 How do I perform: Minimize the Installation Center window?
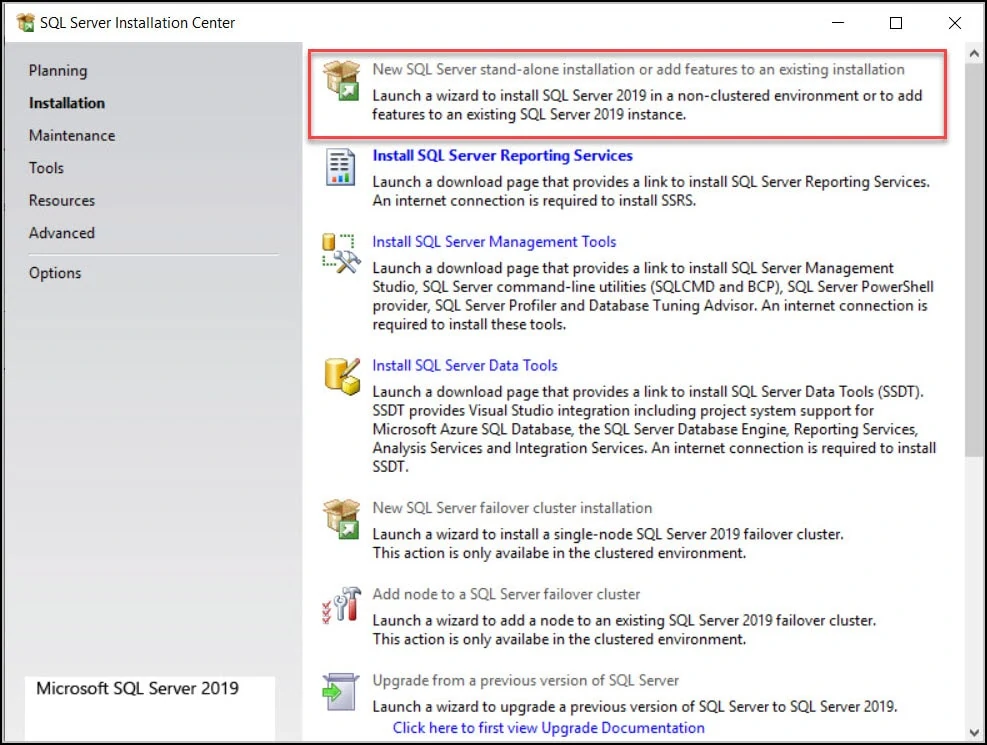tap(838, 23)
